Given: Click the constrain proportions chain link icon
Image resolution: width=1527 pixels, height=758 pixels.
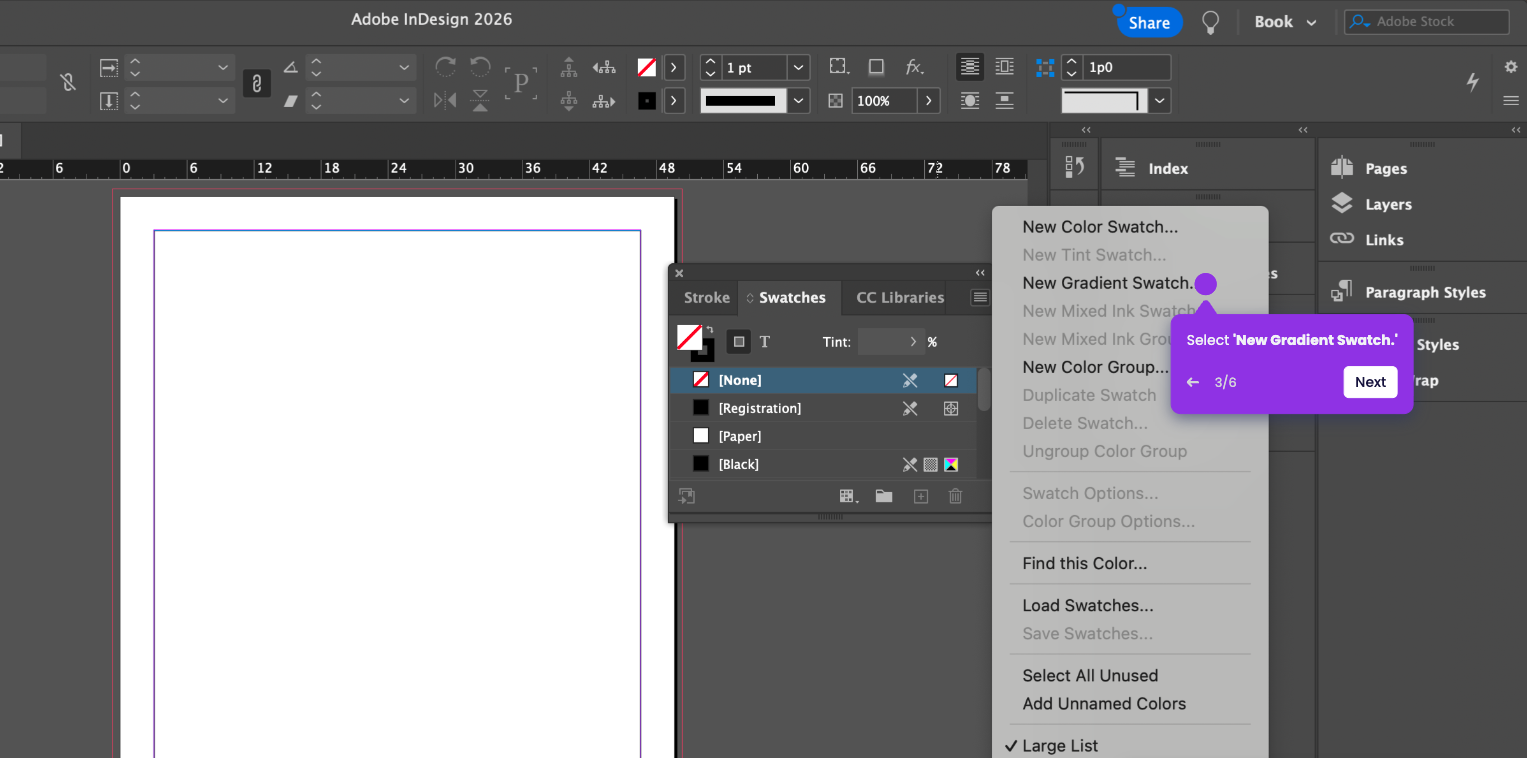Looking at the screenshot, I should [x=257, y=83].
